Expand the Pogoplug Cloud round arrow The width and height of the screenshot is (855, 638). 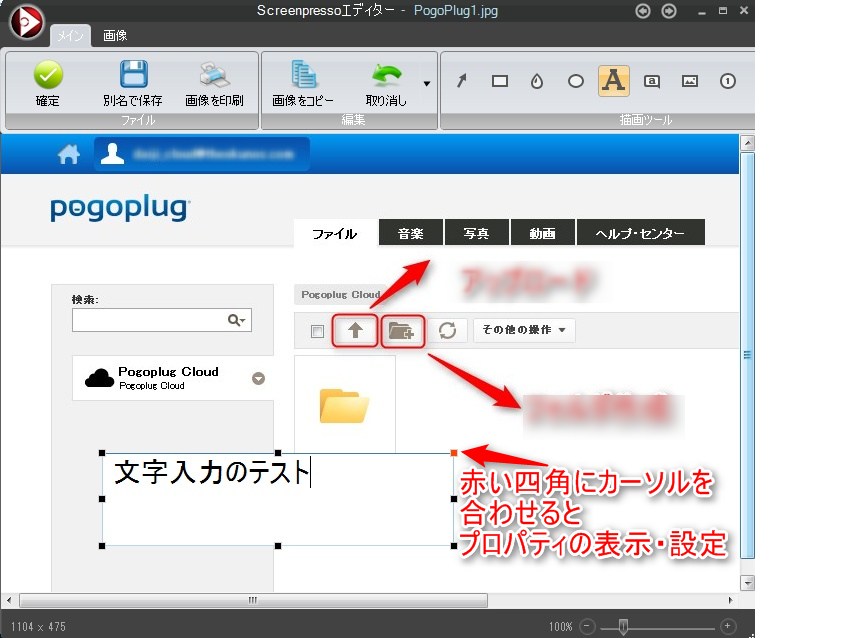click(258, 378)
